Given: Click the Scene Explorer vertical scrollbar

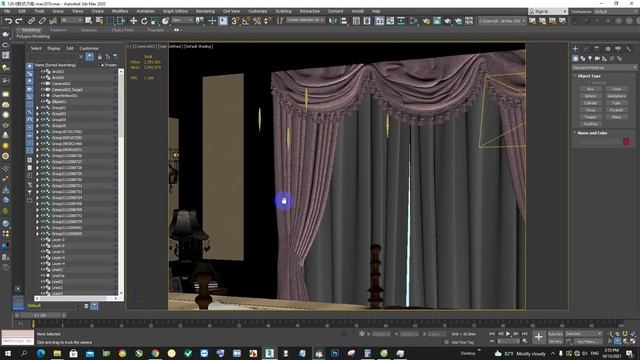Looking at the screenshot, I should [121, 182].
